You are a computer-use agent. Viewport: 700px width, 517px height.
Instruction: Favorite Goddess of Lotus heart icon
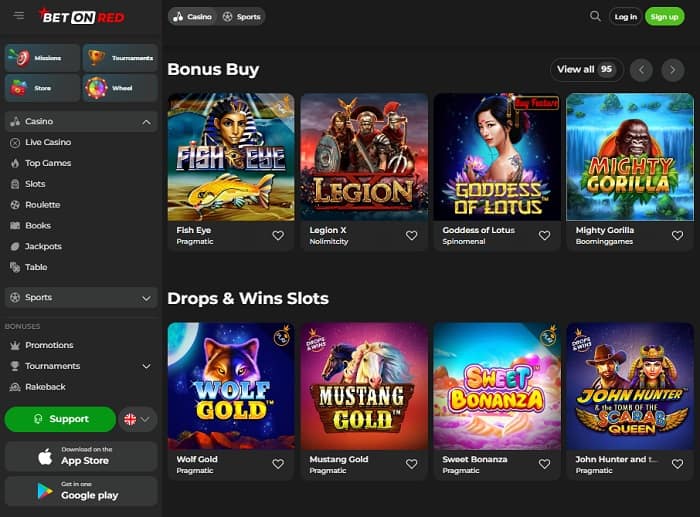[544, 235]
